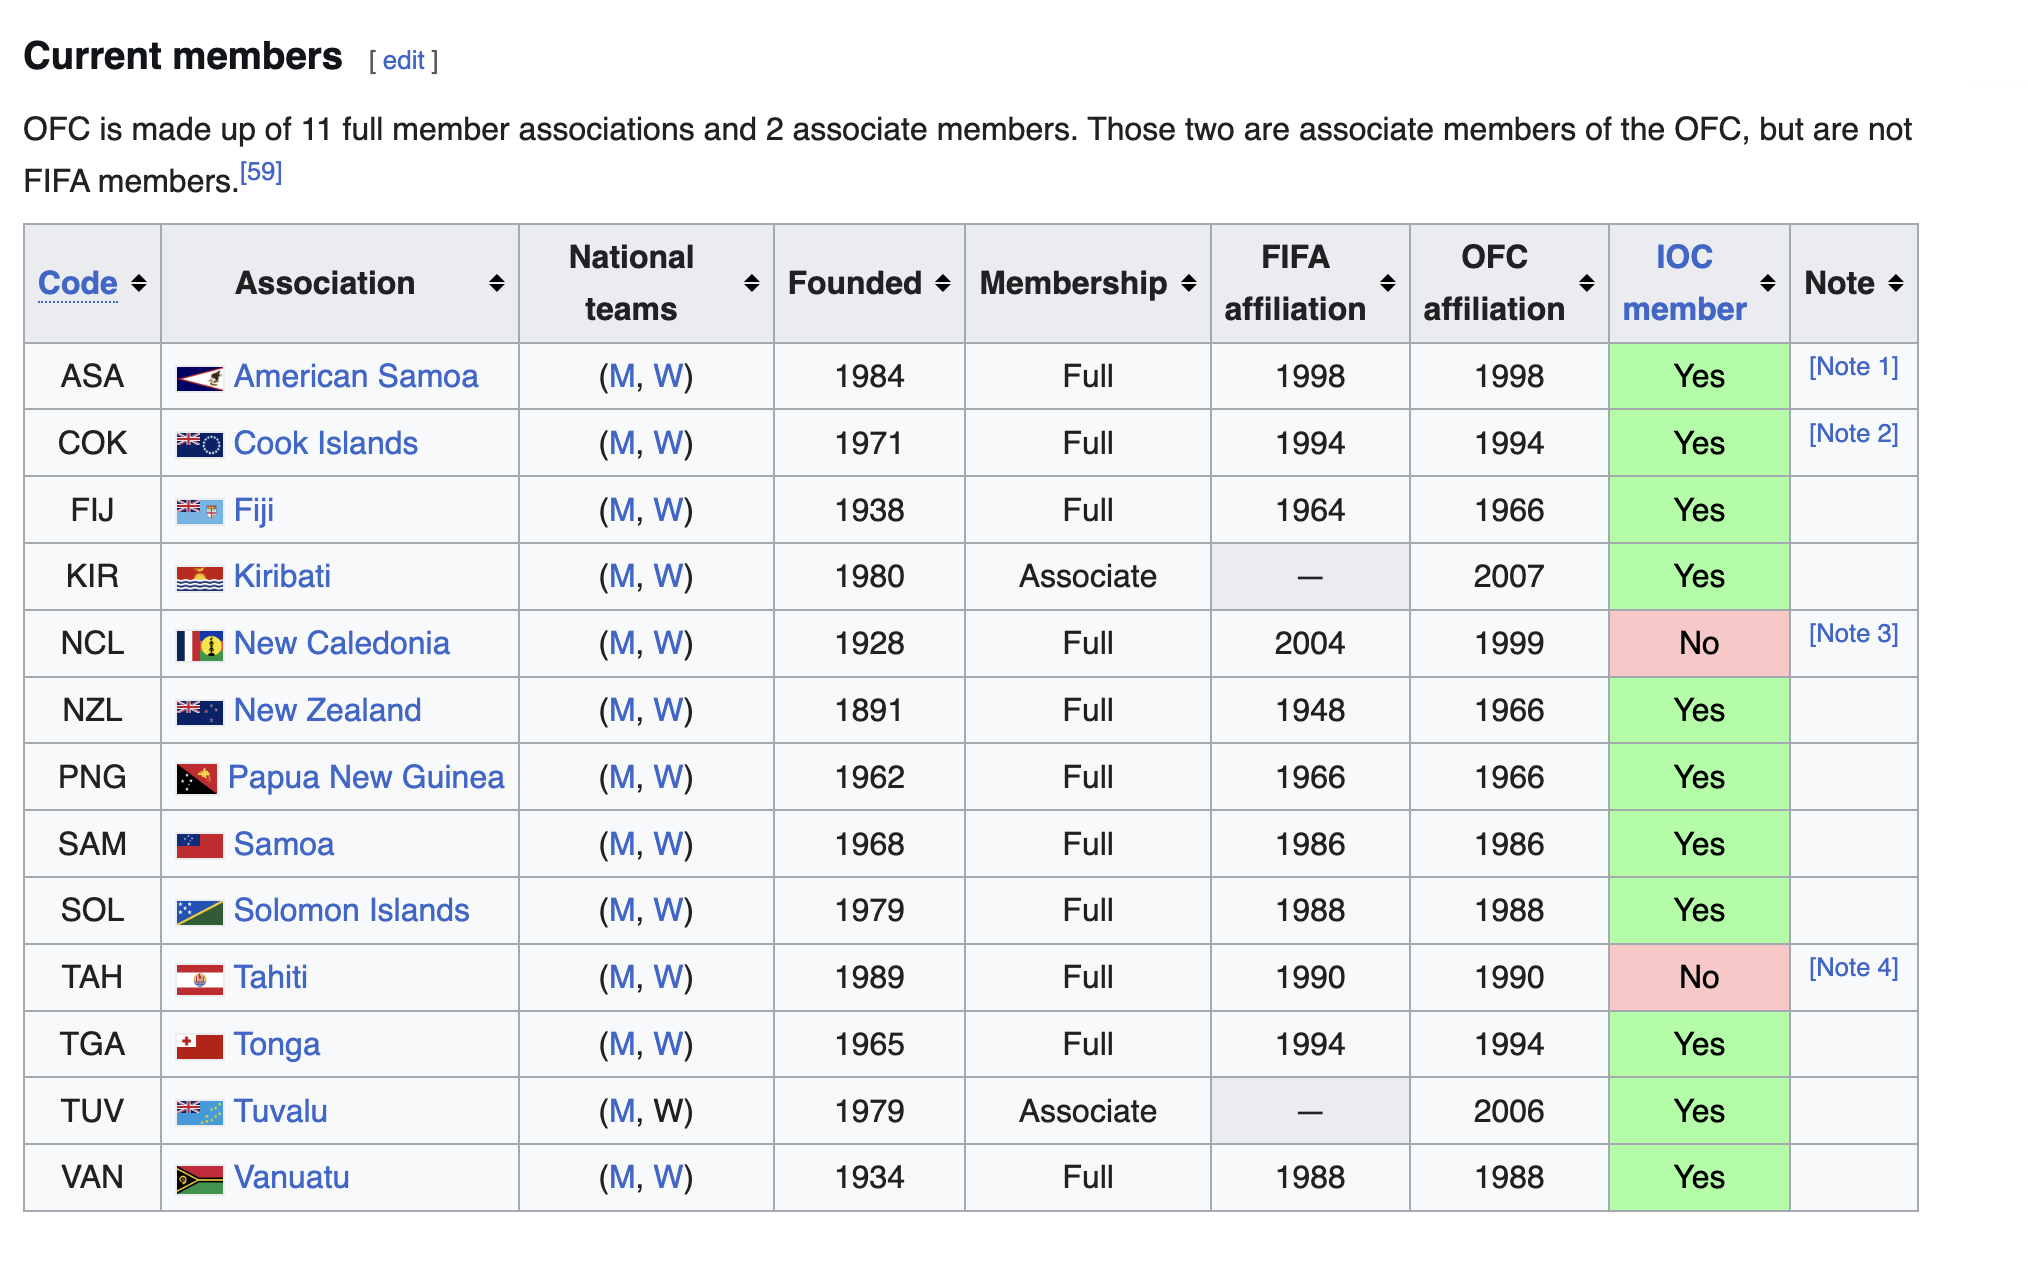Sort by National teams column arrows
This screenshot has height=1266, width=2028.
pos(752,284)
